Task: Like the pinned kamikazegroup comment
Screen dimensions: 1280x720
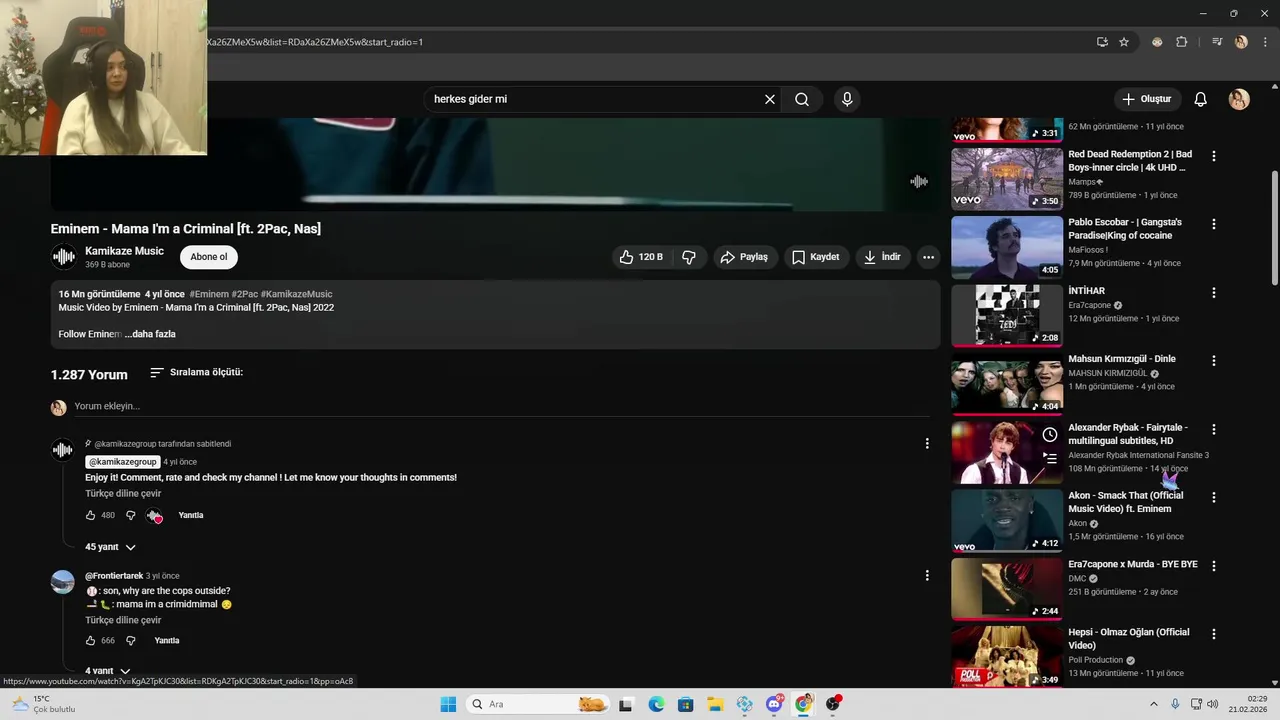Action: click(x=90, y=515)
